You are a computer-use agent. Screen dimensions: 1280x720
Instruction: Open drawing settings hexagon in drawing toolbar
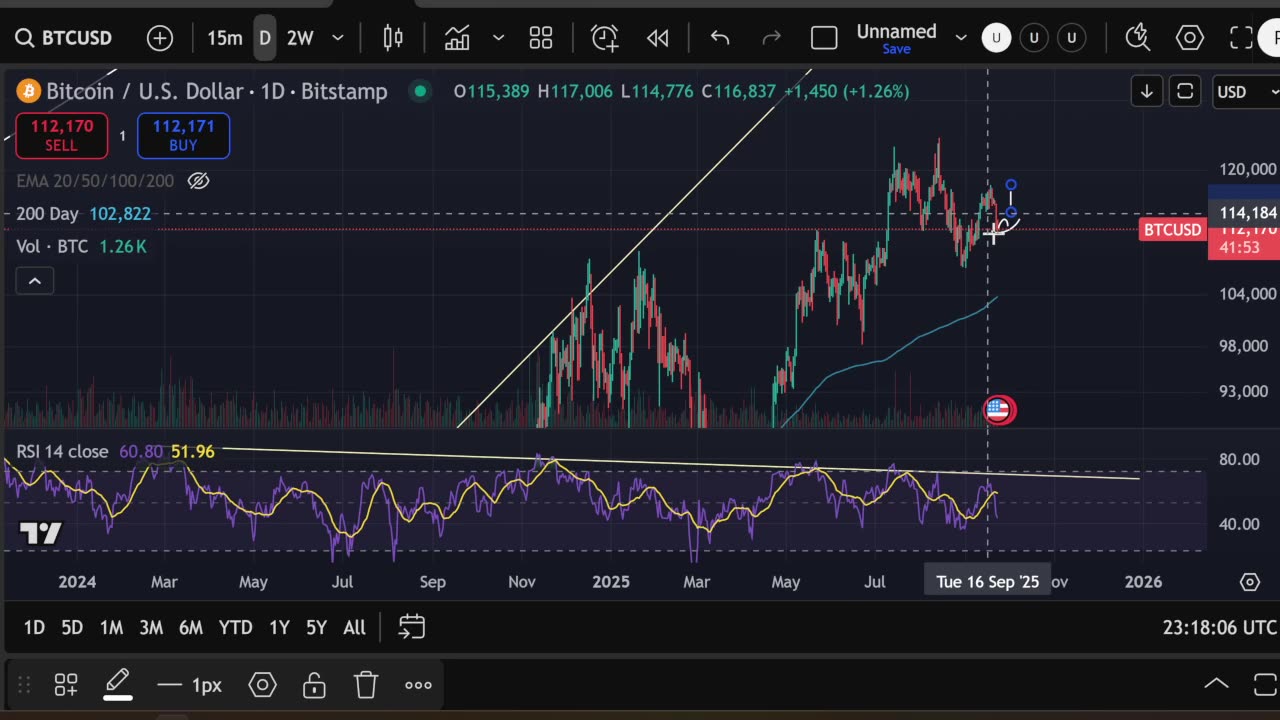click(262, 685)
